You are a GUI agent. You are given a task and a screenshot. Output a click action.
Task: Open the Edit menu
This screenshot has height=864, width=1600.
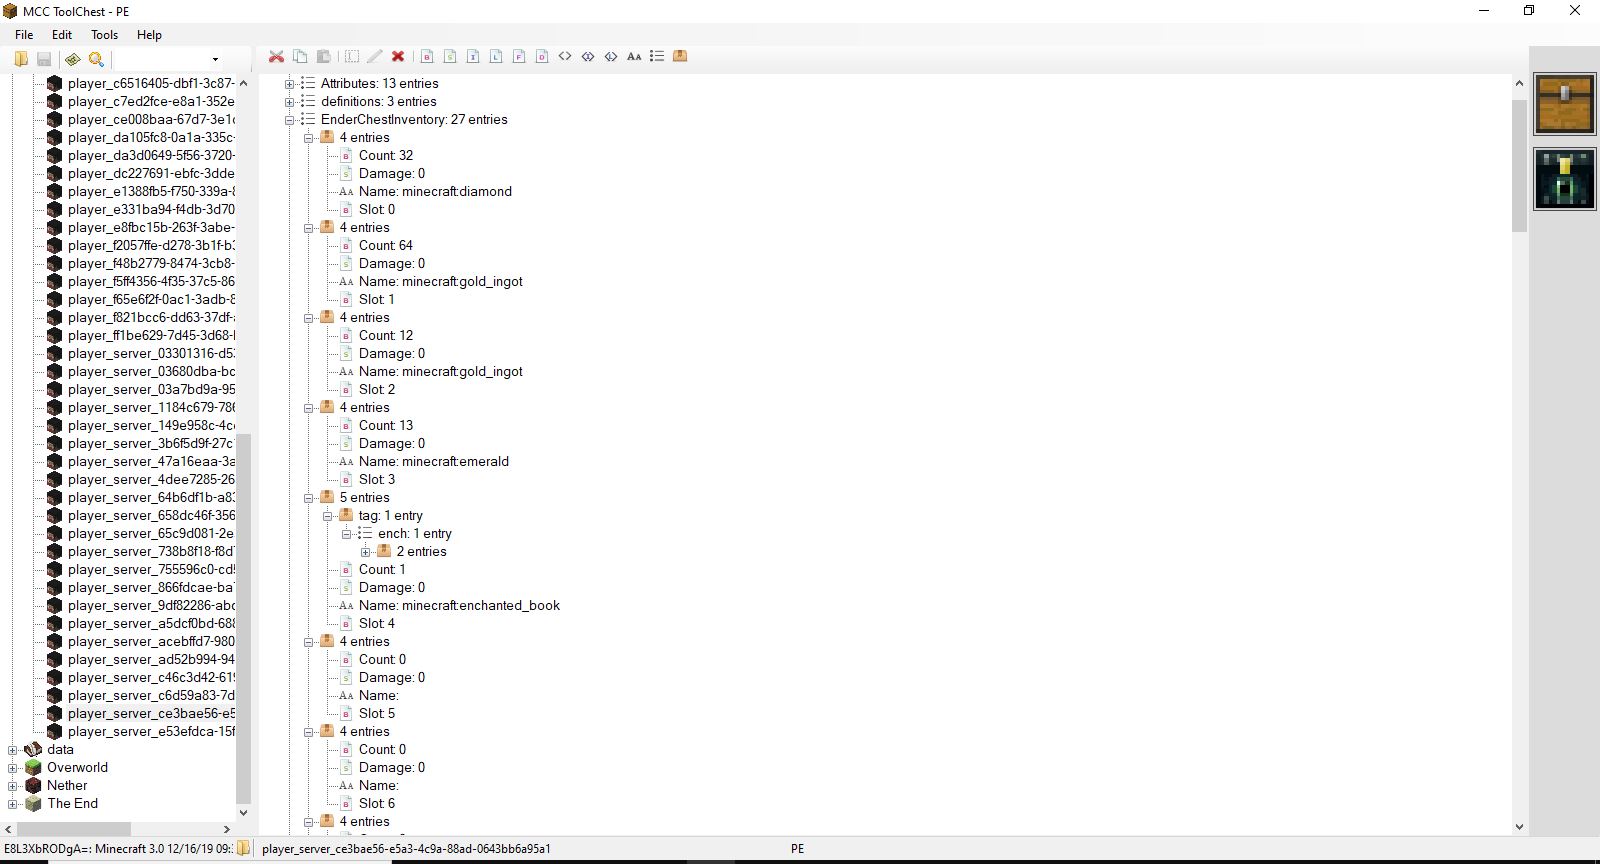[x=62, y=35]
